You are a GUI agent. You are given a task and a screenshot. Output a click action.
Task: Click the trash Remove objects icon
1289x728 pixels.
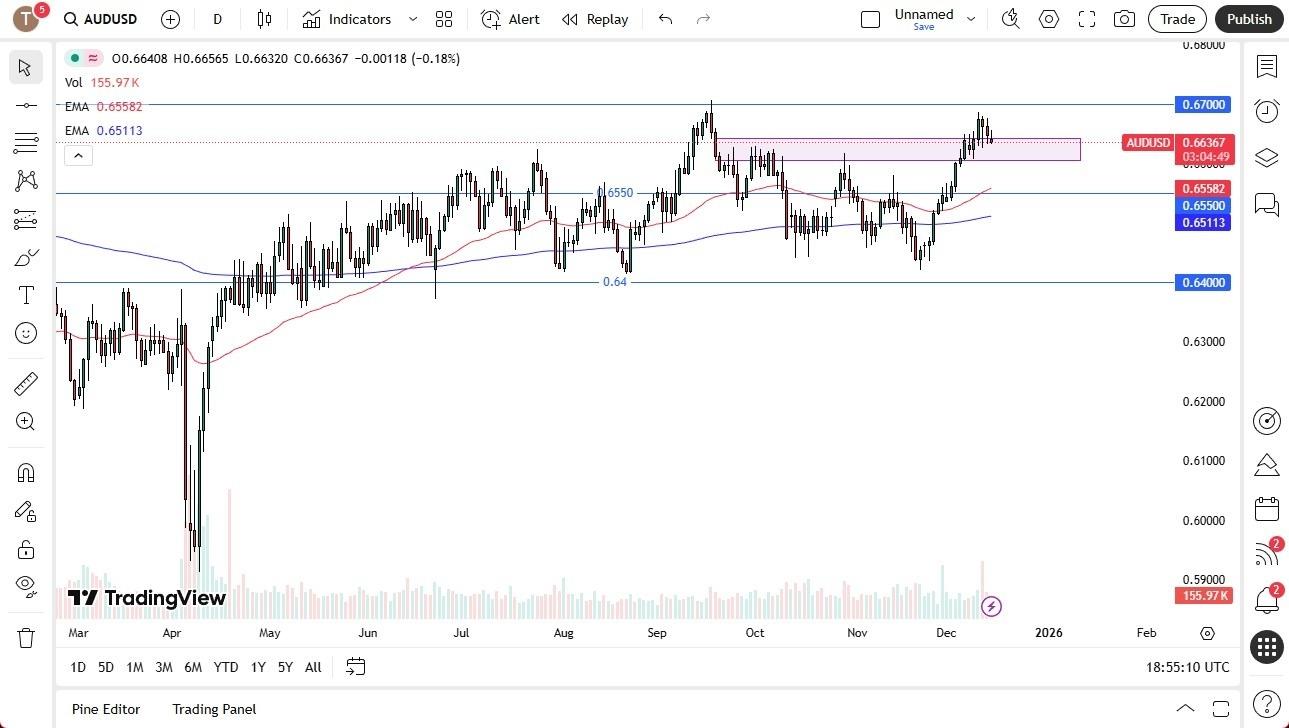point(26,638)
